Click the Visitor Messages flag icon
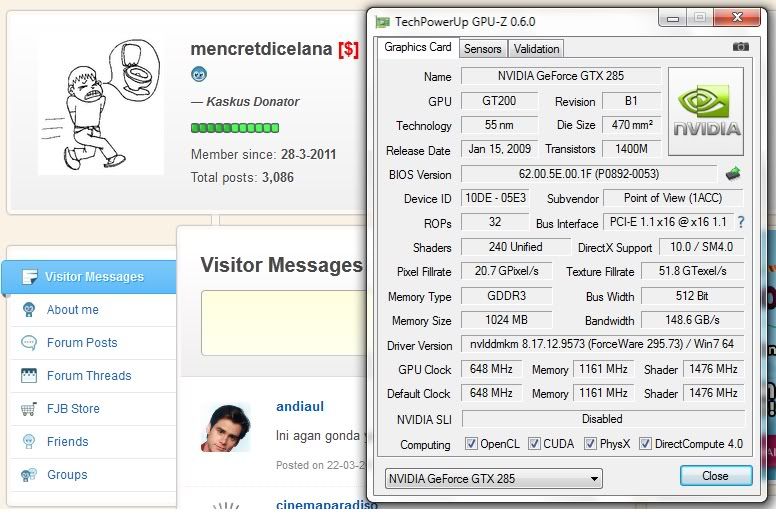 point(30,277)
